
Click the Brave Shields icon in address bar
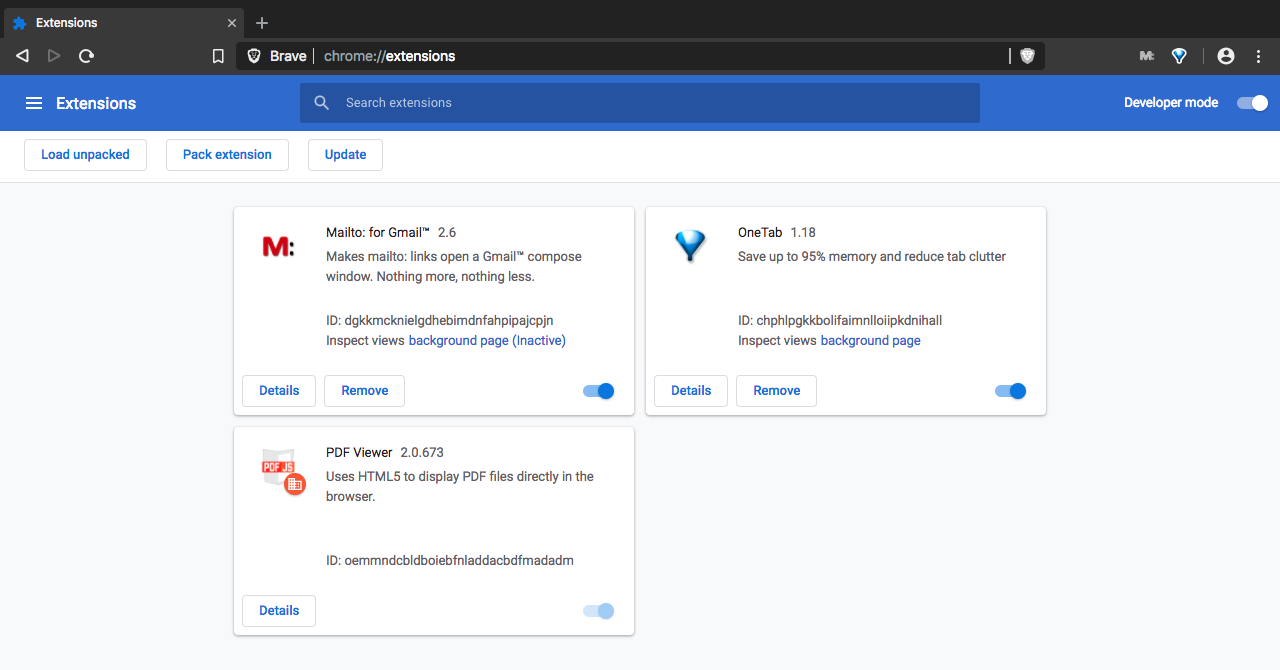coord(1027,56)
